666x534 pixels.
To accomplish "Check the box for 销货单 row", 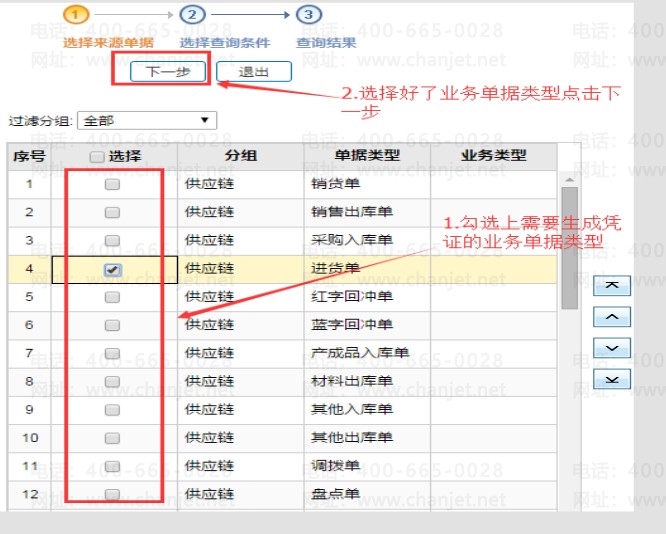I will pos(112,184).
